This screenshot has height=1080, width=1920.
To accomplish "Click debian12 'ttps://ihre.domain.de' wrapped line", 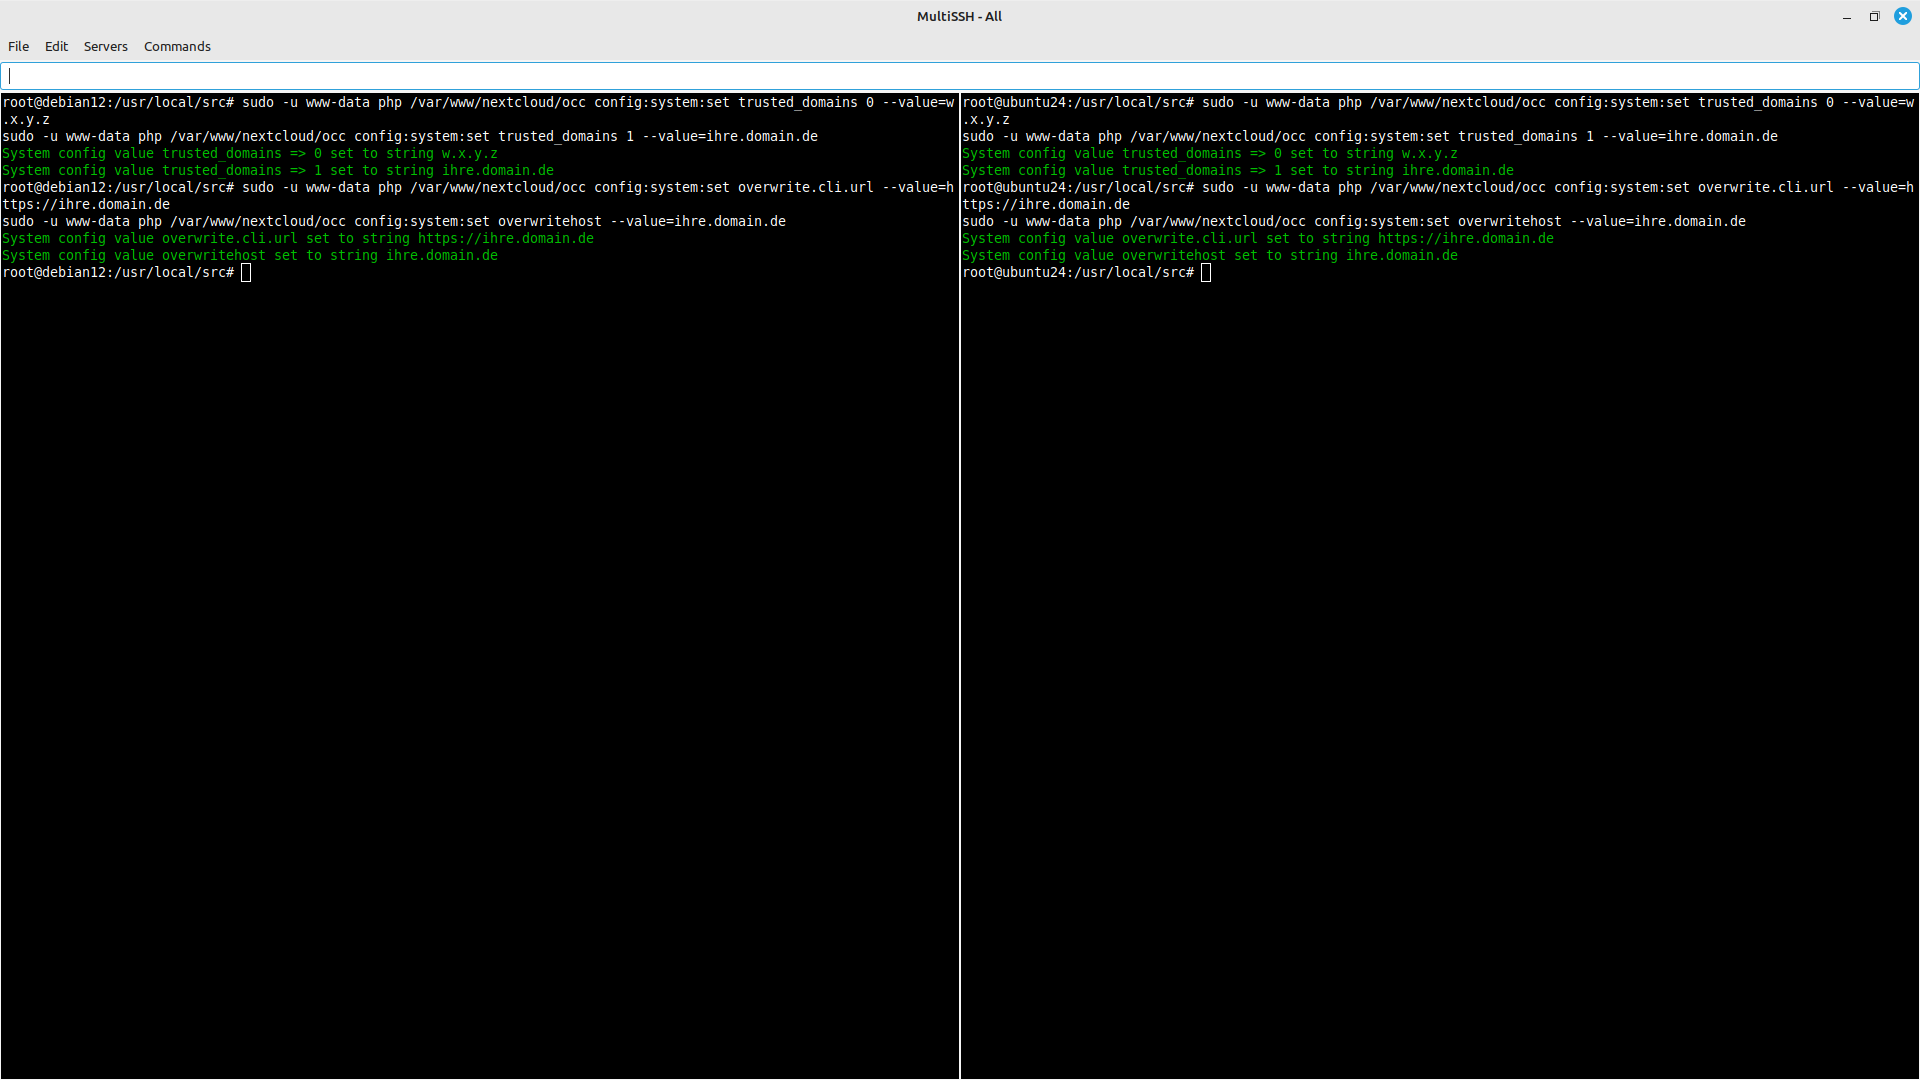I will tap(86, 204).
